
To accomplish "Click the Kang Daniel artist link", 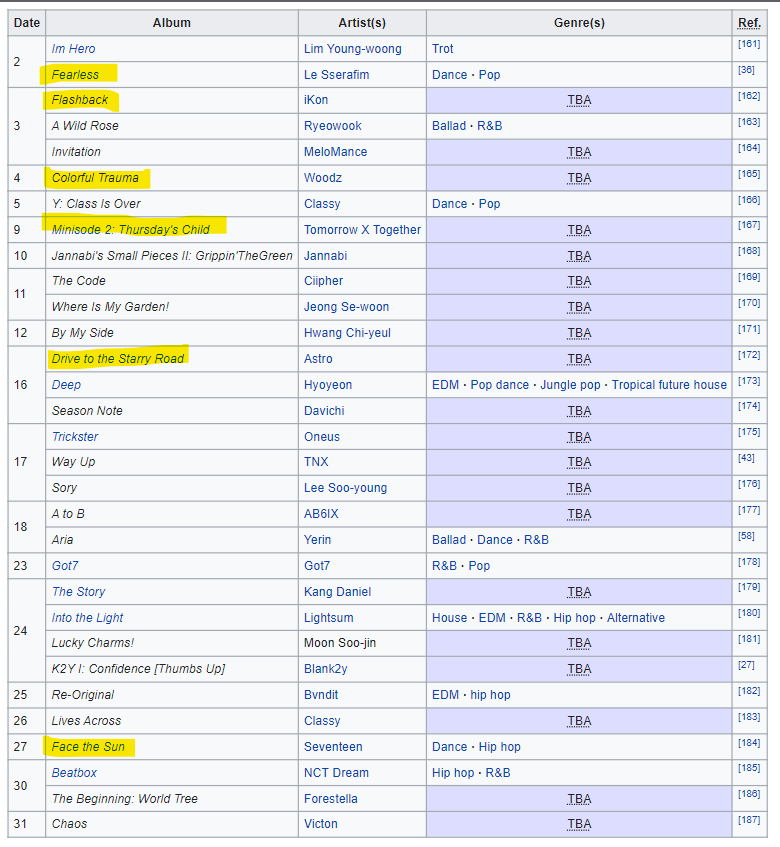I will tap(338, 591).
